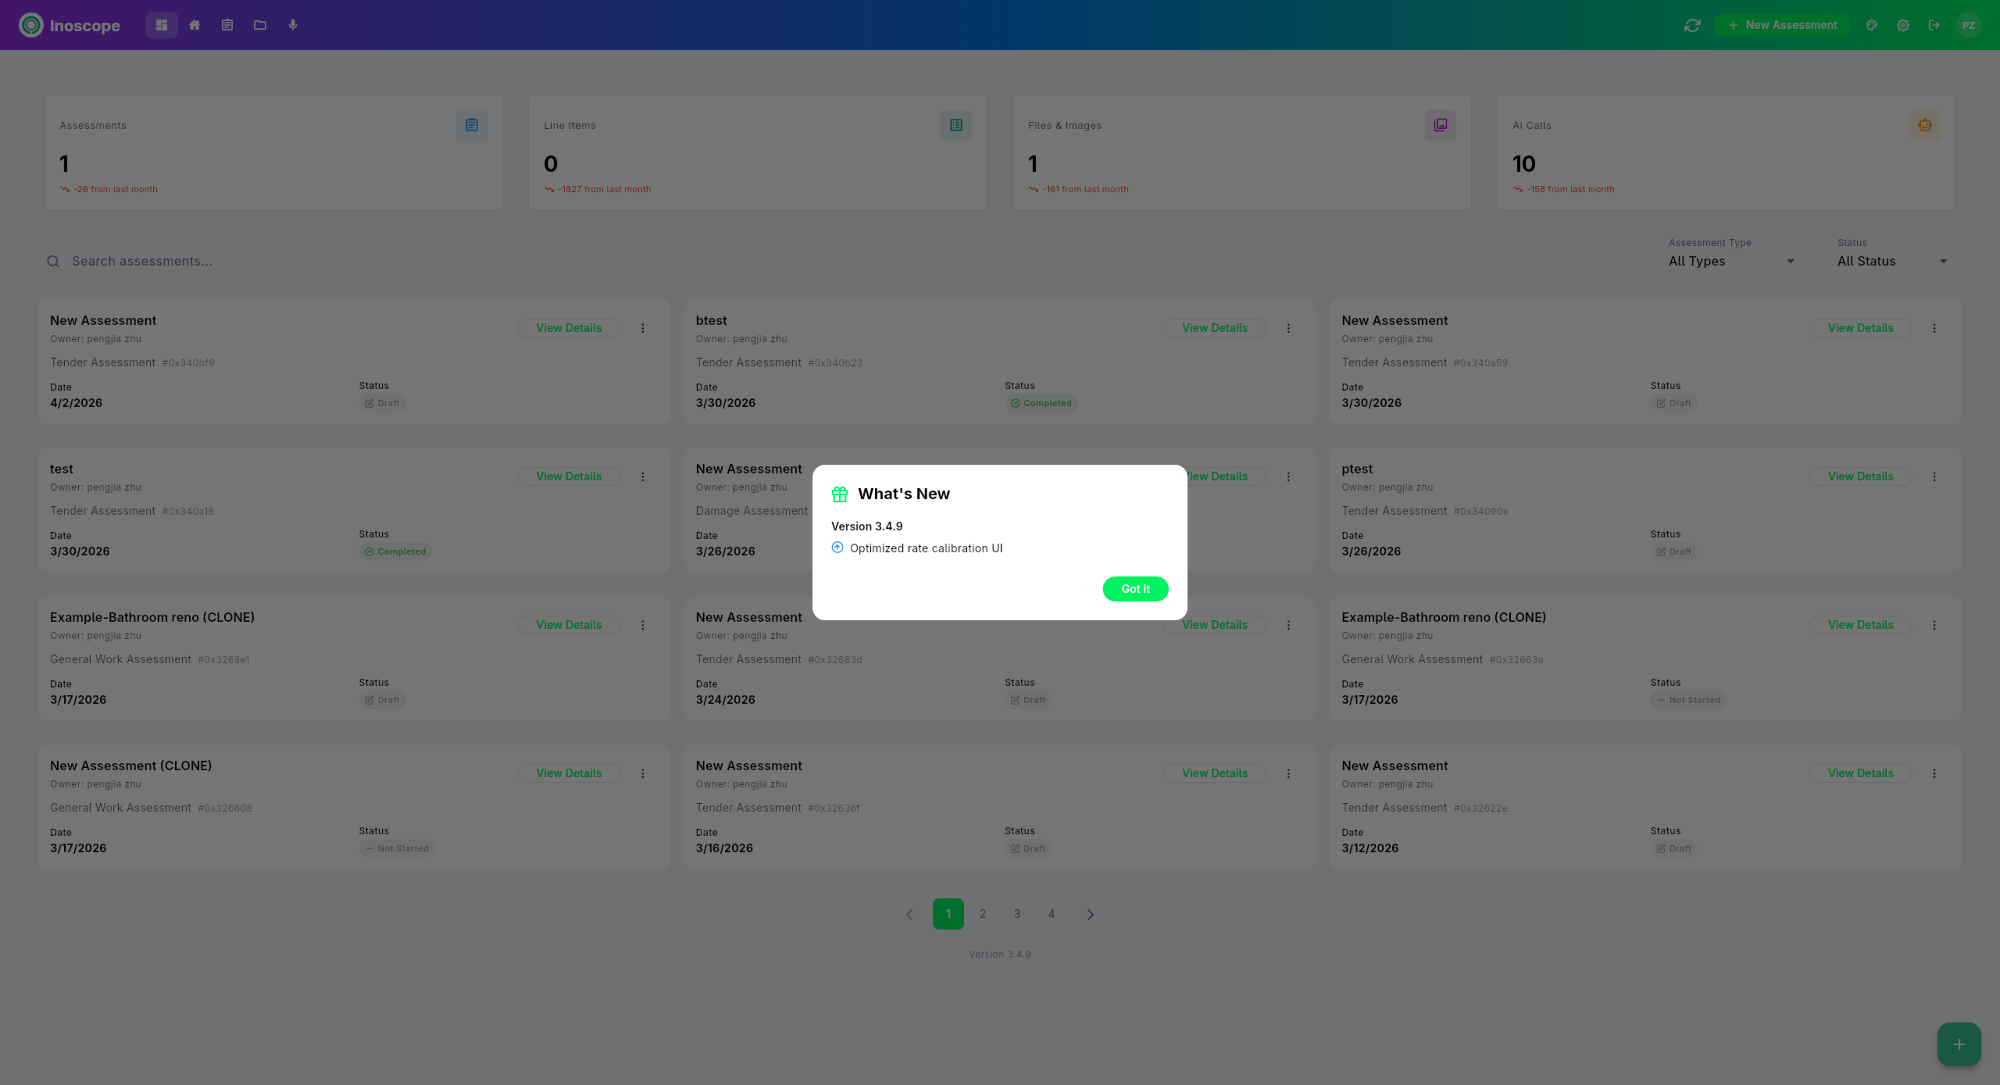This screenshot has width=2000, height=1085.
Task: Open the folder icon in the top bar
Action: click(260, 24)
